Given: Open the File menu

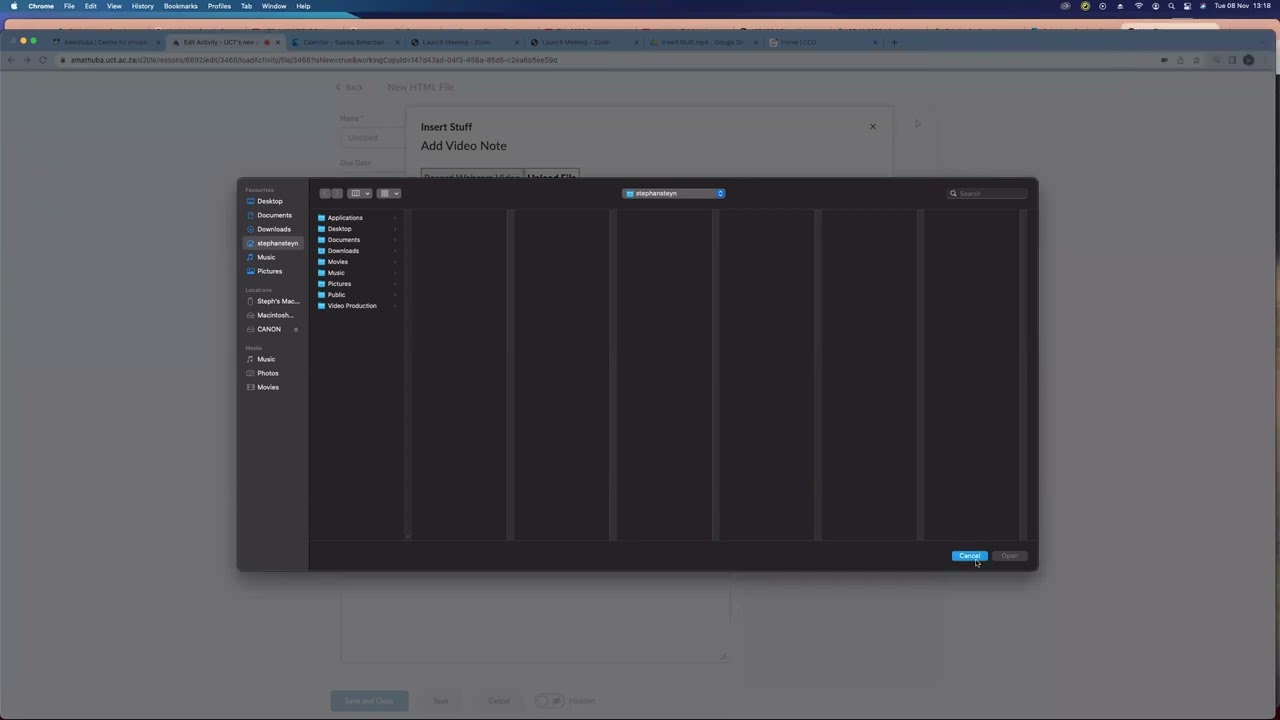Looking at the screenshot, I should 69,6.
